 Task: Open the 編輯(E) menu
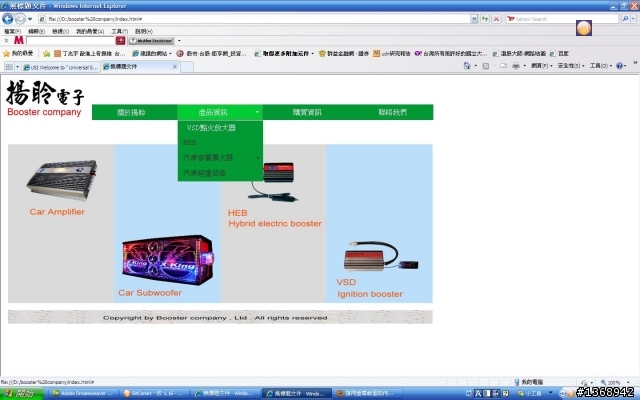(36, 31)
